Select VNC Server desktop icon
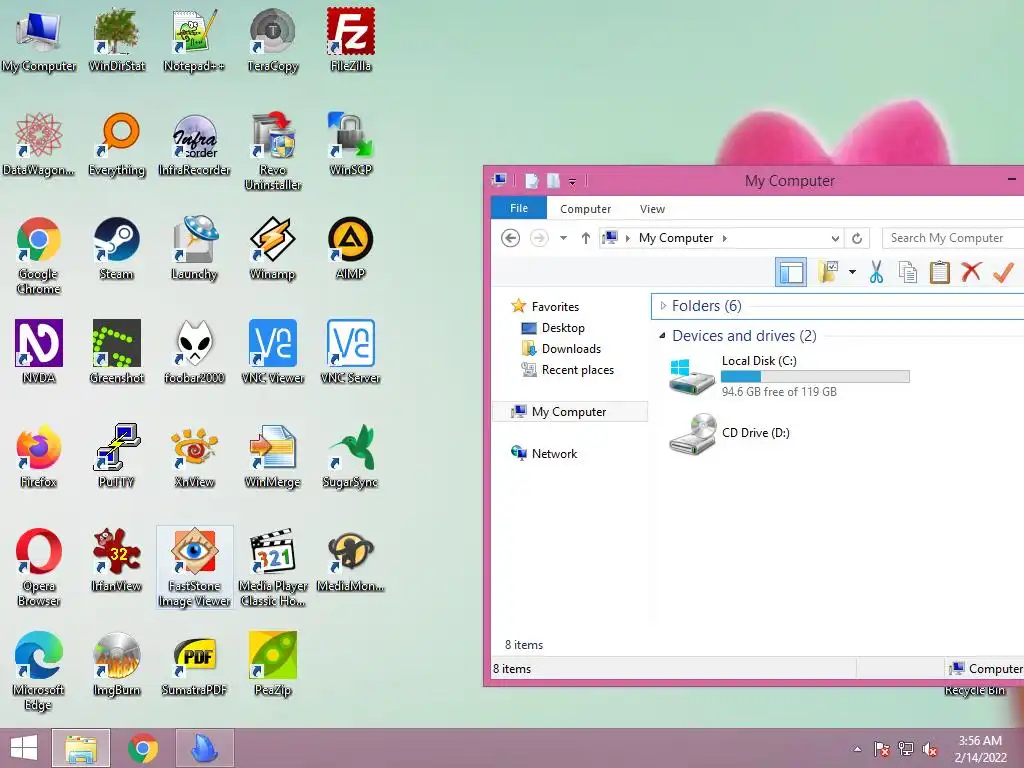Viewport: 1024px width, 768px height. click(x=351, y=351)
